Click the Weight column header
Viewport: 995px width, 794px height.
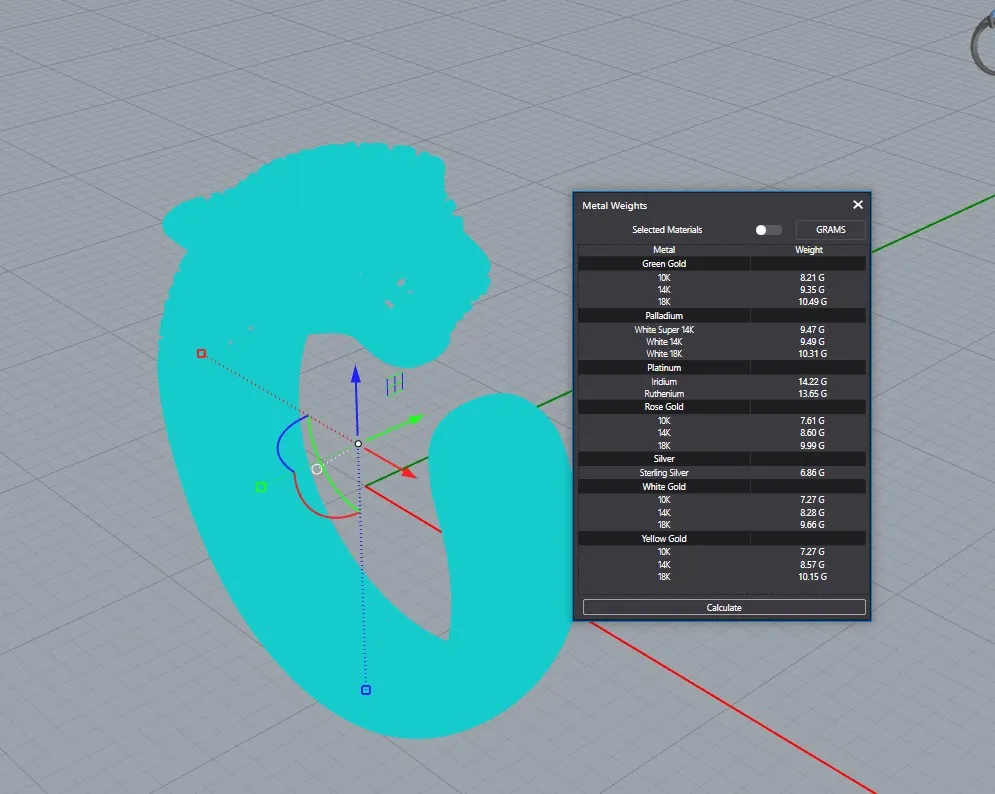click(808, 250)
